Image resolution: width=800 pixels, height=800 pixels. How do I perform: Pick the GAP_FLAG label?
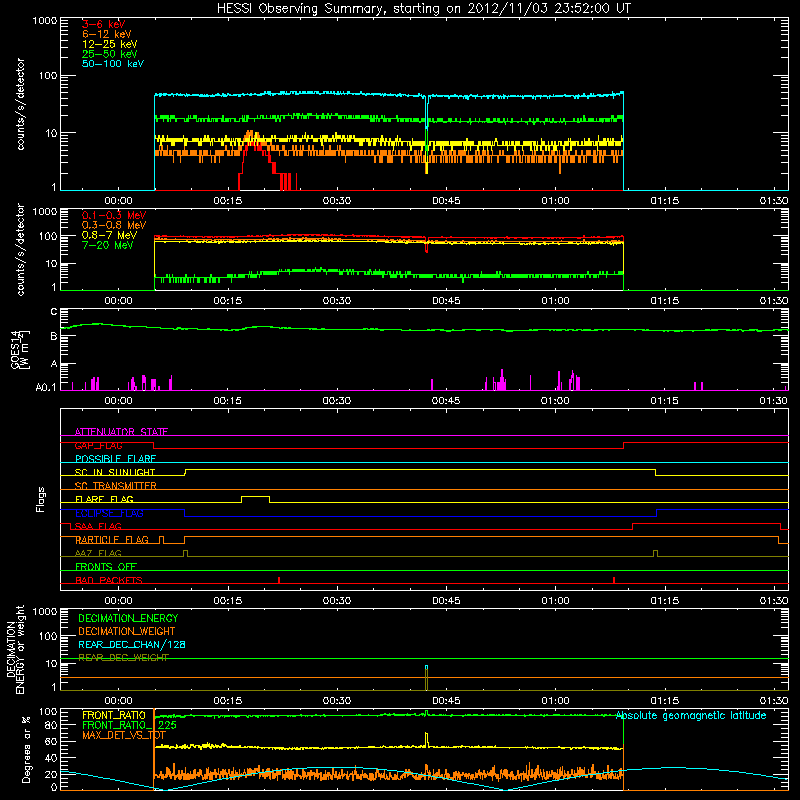(x=98, y=445)
